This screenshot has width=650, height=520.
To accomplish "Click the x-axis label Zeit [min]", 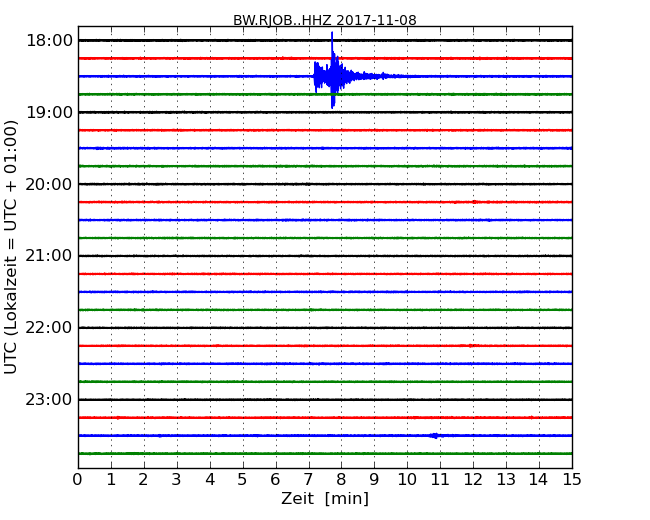I will coord(325,498).
